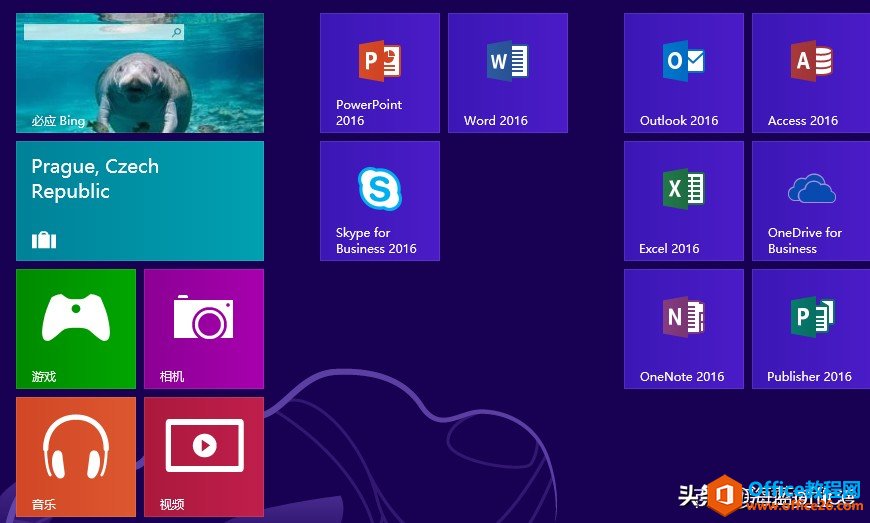Click the suitcase icon on travel tile

[44, 240]
